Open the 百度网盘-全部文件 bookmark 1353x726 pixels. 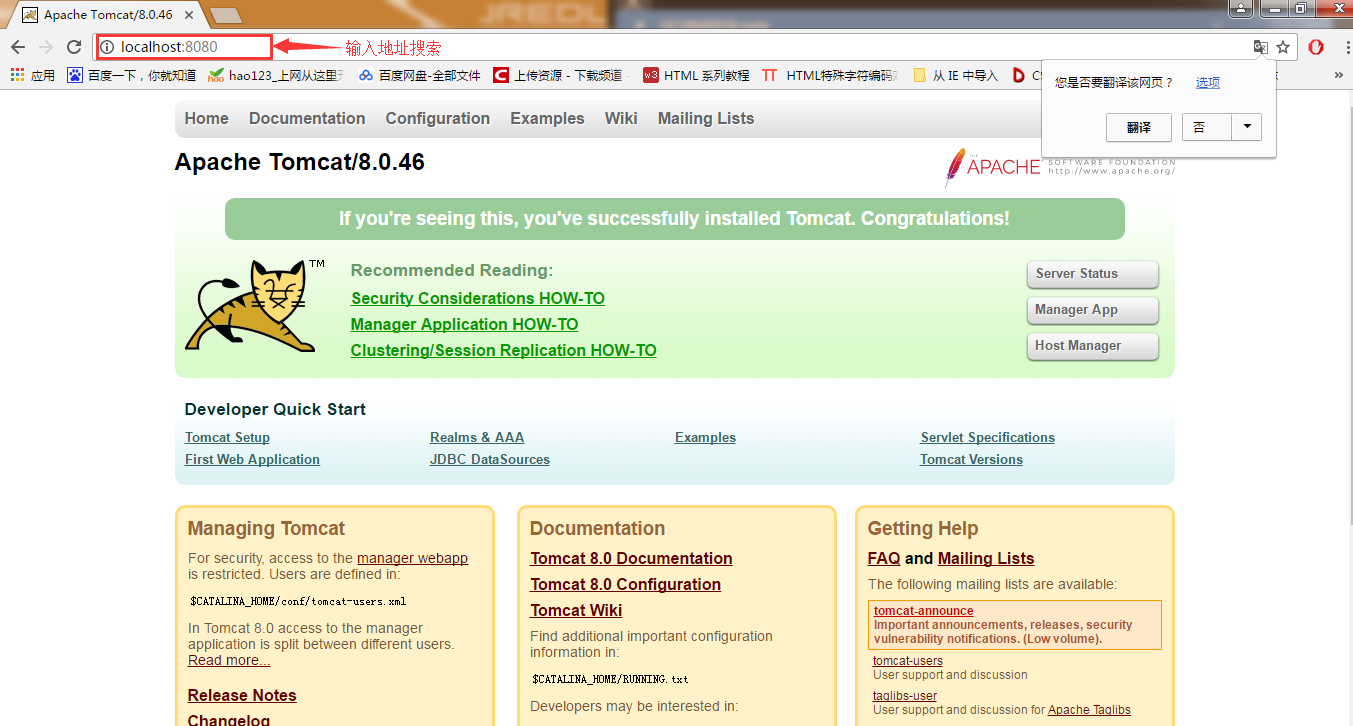click(420, 75)
